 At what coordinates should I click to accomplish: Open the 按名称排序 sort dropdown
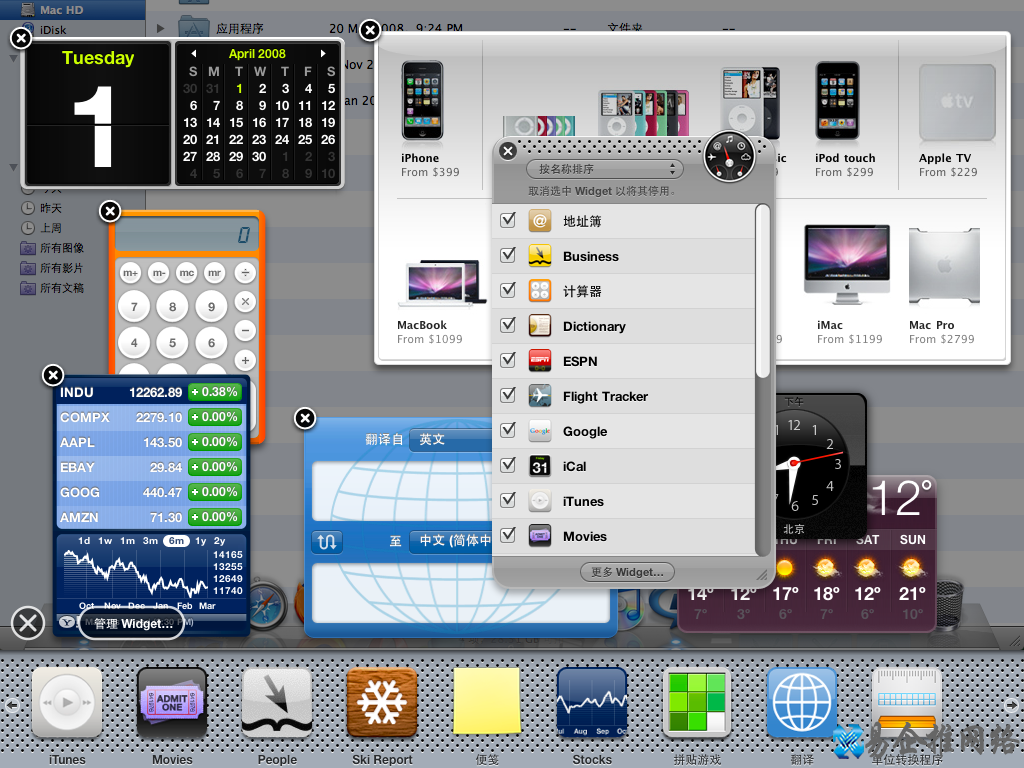(x=604, y=168)
